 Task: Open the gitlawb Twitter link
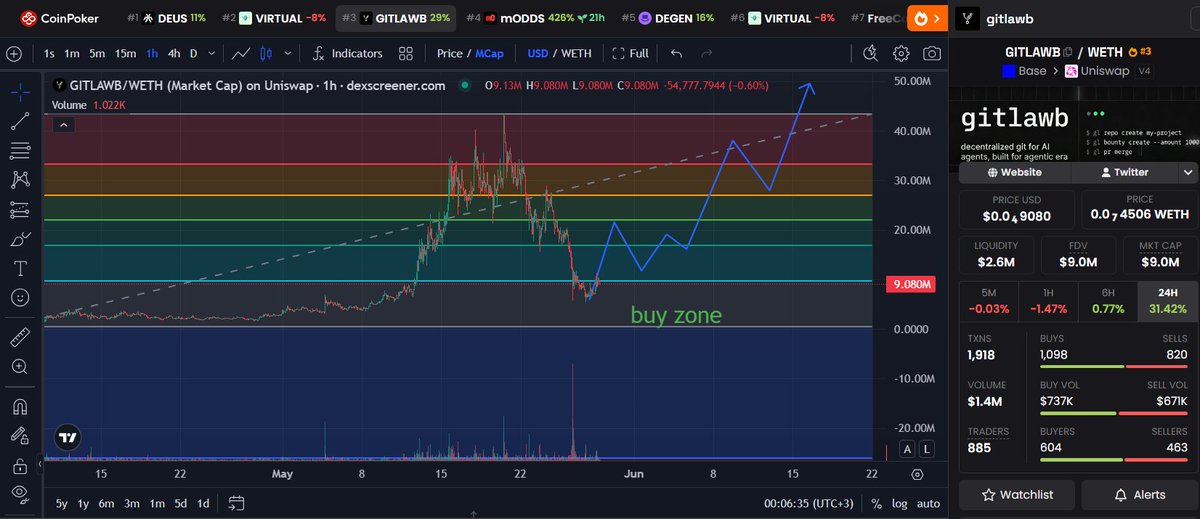pos(1125,172)
